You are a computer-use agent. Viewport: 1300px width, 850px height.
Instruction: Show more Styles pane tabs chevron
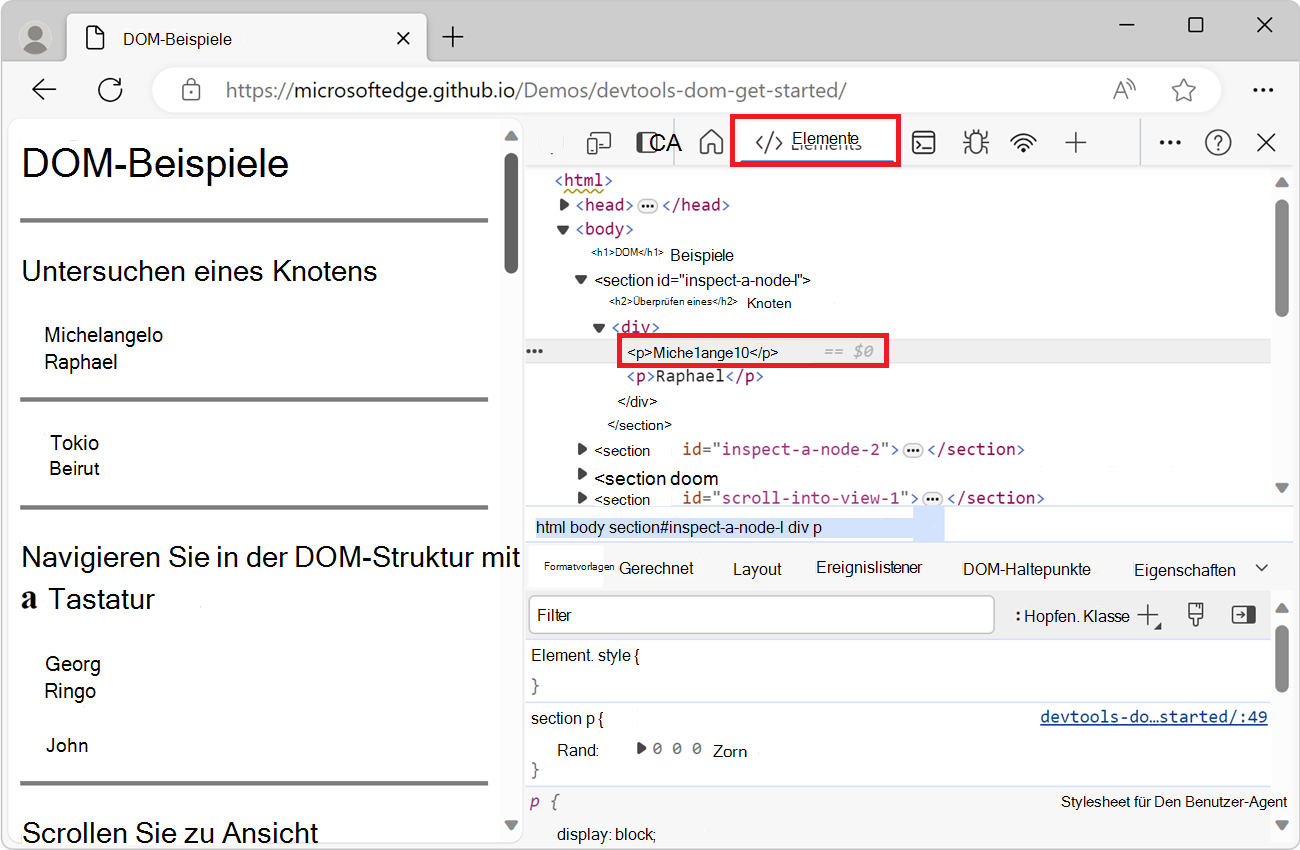coord(1262,568)
